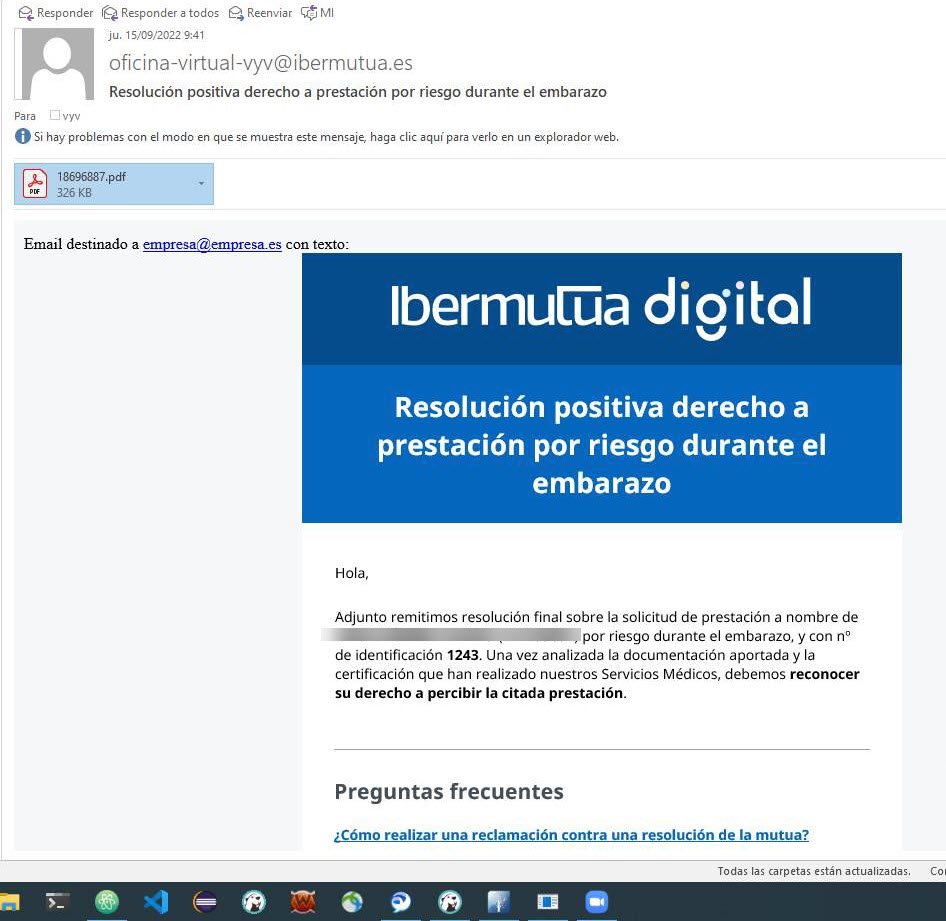Open the DBeaver icon left of tree icon
The height and width of the screenshot is (921, 946).
pos(450,902)
